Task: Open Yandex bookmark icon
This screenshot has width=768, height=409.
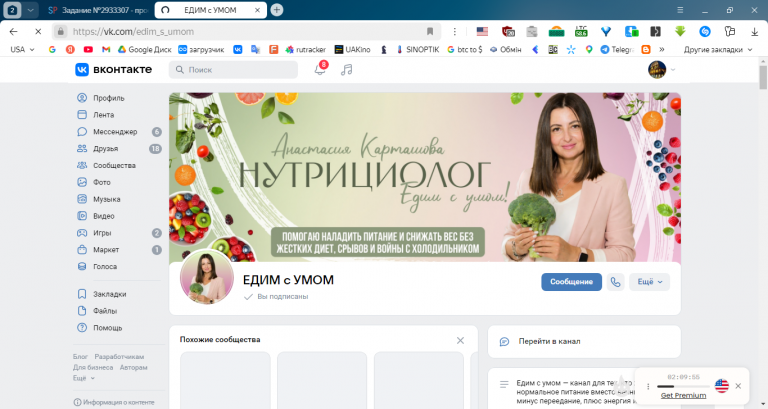Action: click(70, 49)
